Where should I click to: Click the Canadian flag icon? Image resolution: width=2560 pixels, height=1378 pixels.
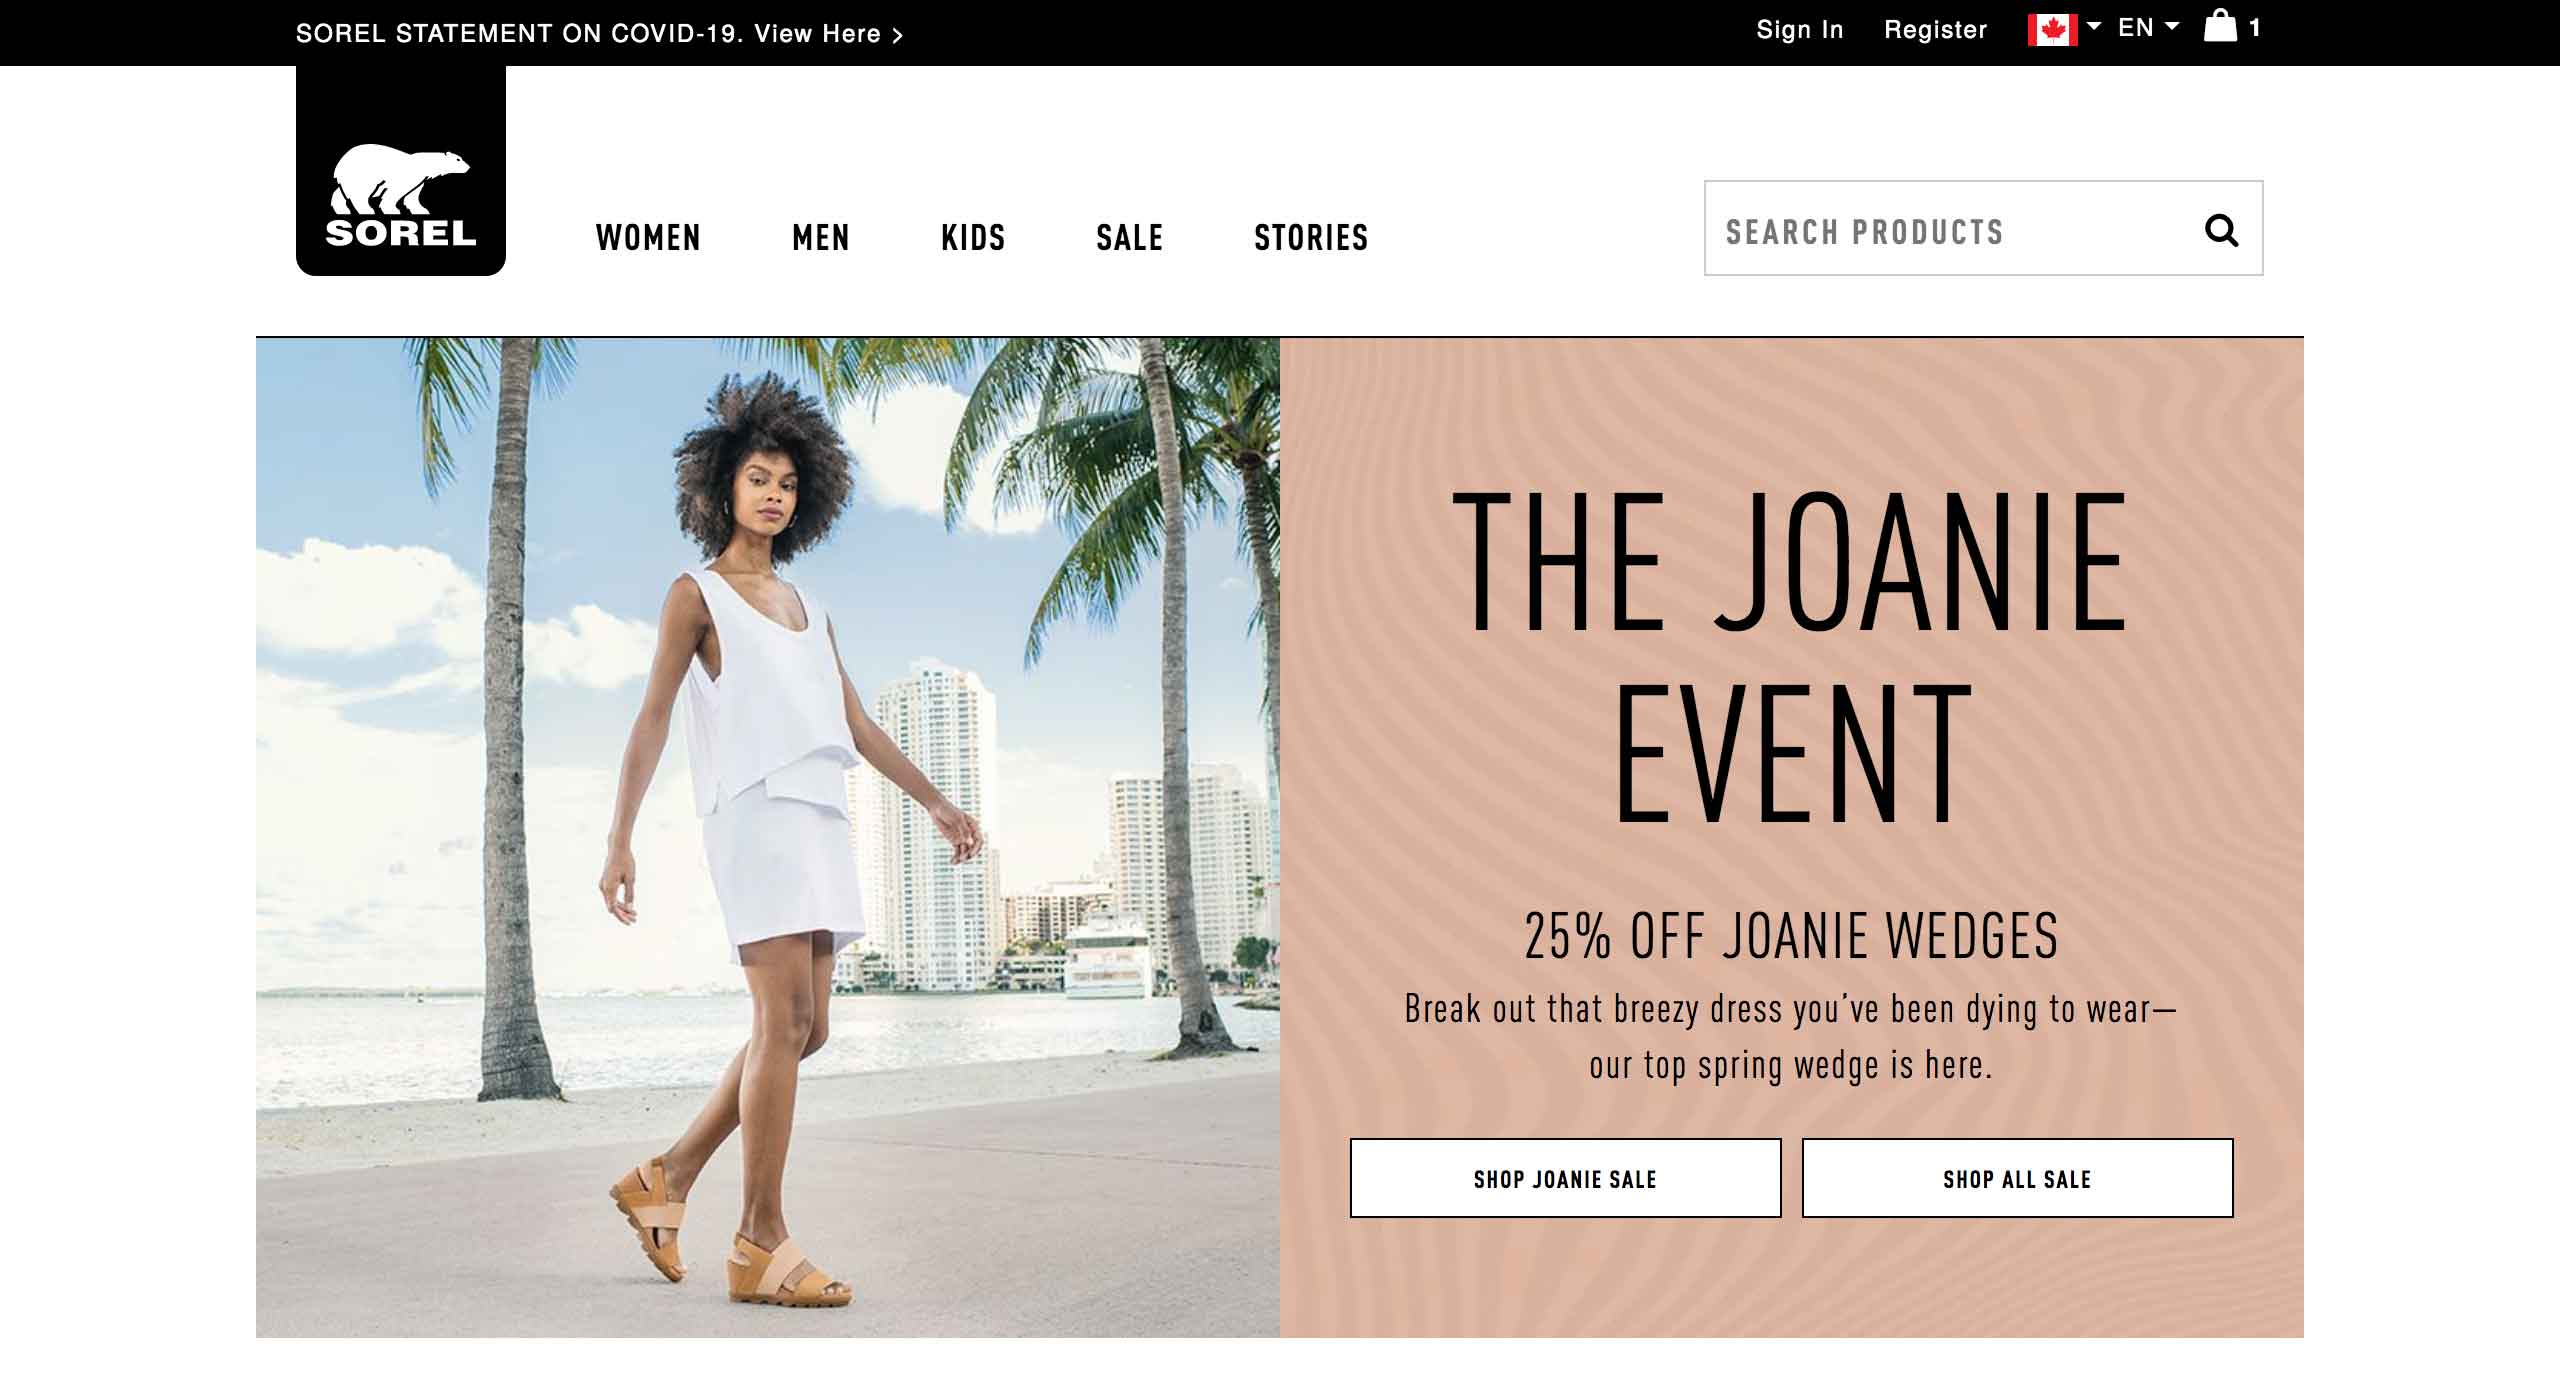pos(2052,29)
